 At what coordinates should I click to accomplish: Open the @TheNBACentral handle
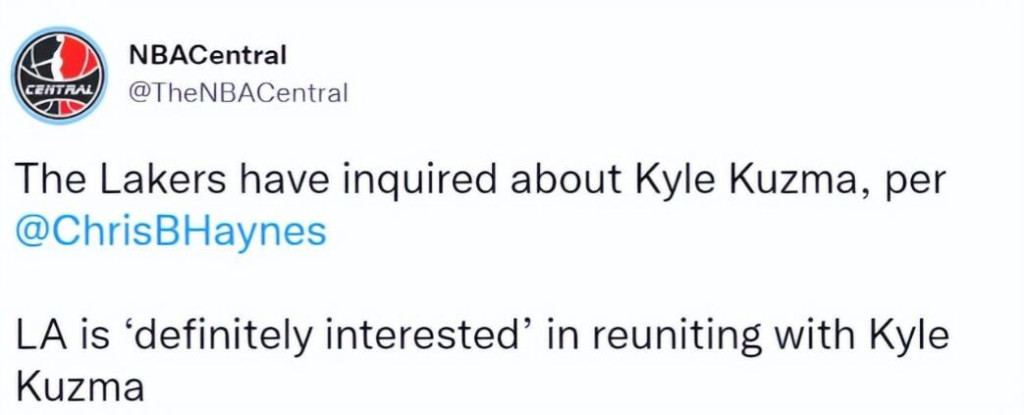tap(238, 93)
